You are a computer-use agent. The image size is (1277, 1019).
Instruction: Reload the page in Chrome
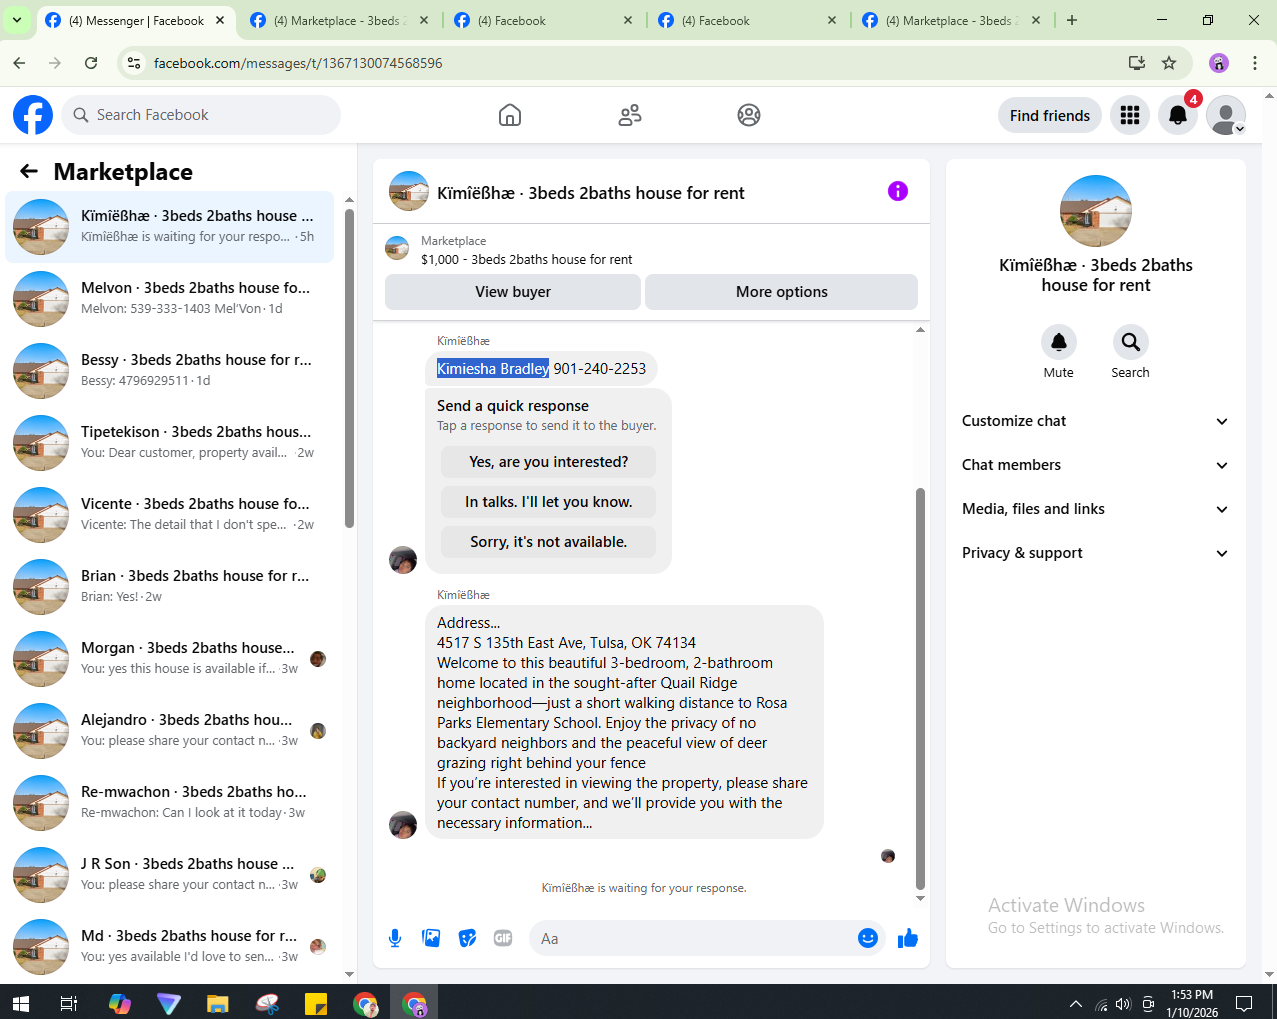91,63
